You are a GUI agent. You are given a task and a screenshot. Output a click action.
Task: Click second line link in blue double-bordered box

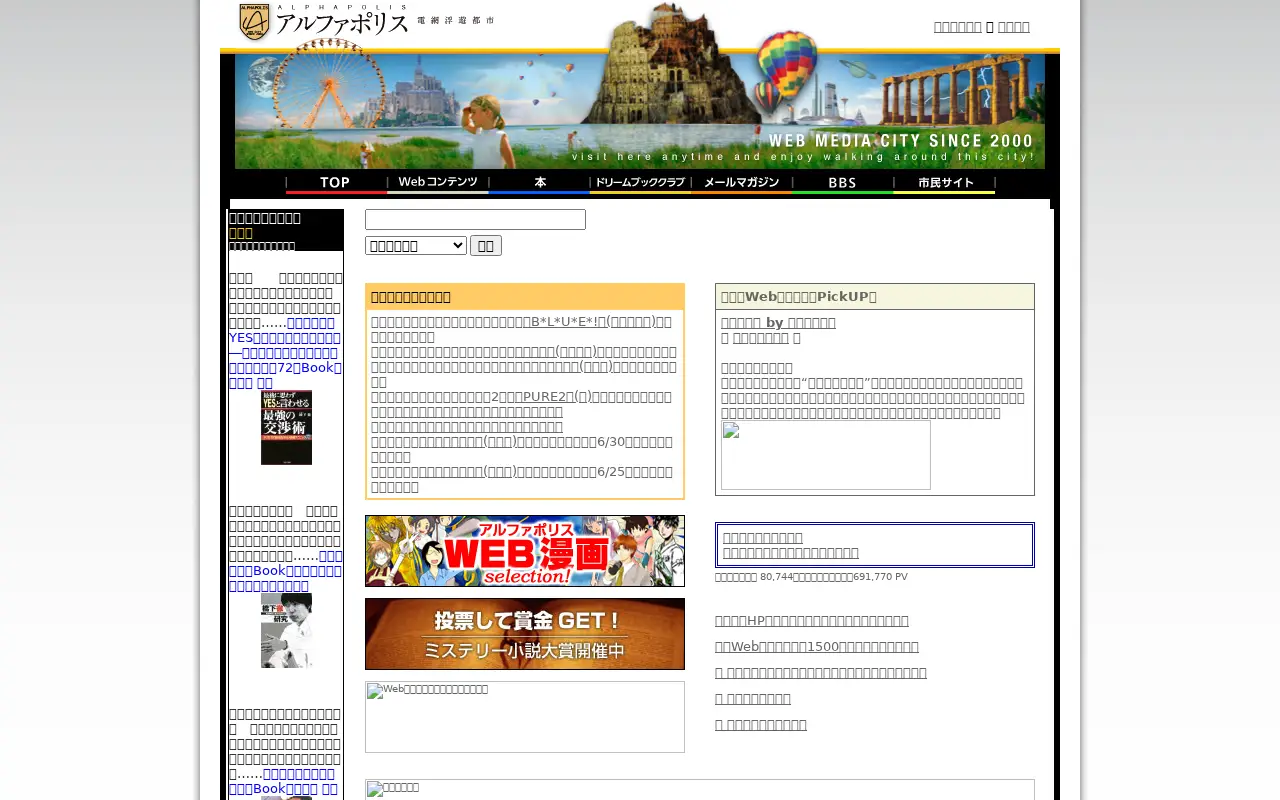[791, 553]
